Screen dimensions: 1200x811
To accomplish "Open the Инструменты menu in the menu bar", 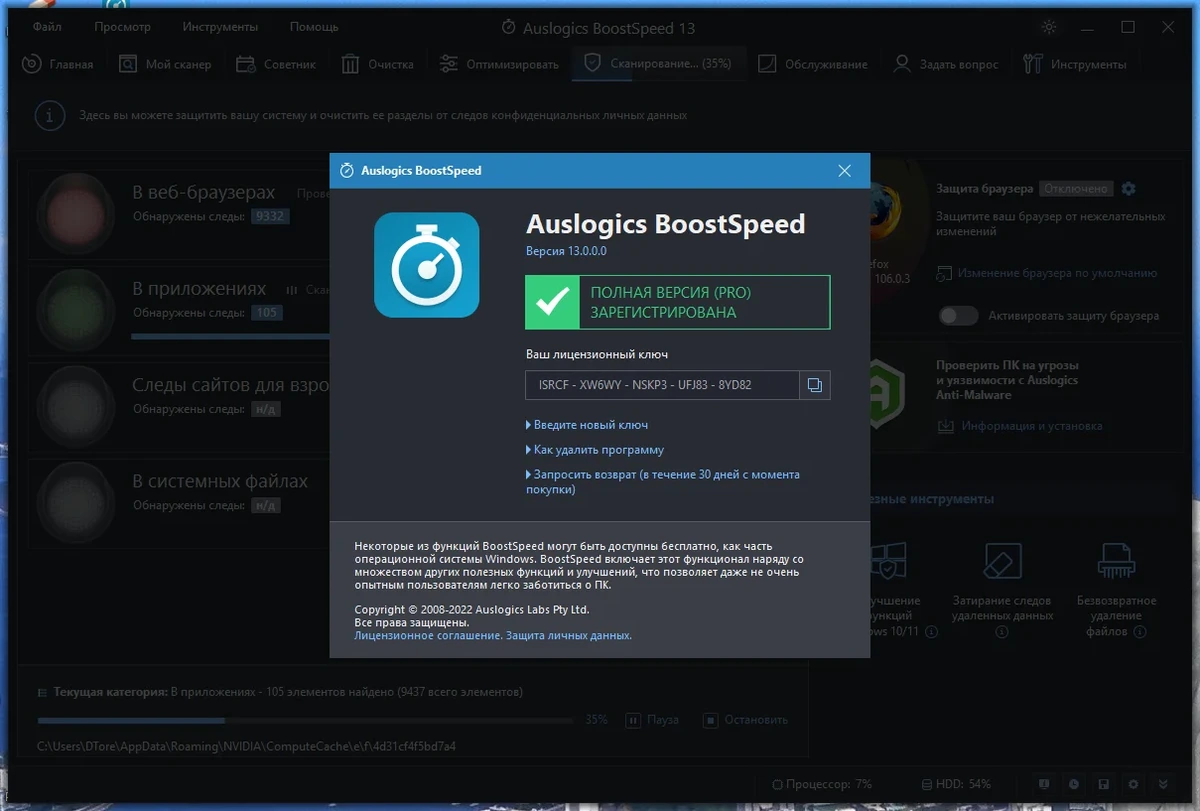I will pos(220,27).
